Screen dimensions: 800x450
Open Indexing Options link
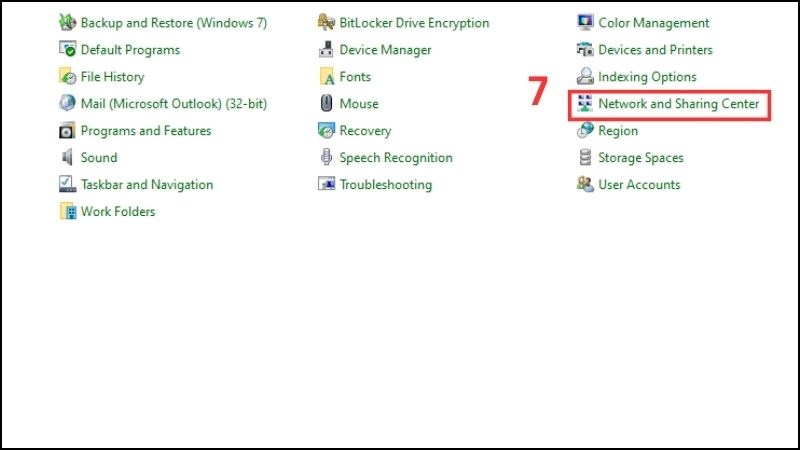point(646,77)
